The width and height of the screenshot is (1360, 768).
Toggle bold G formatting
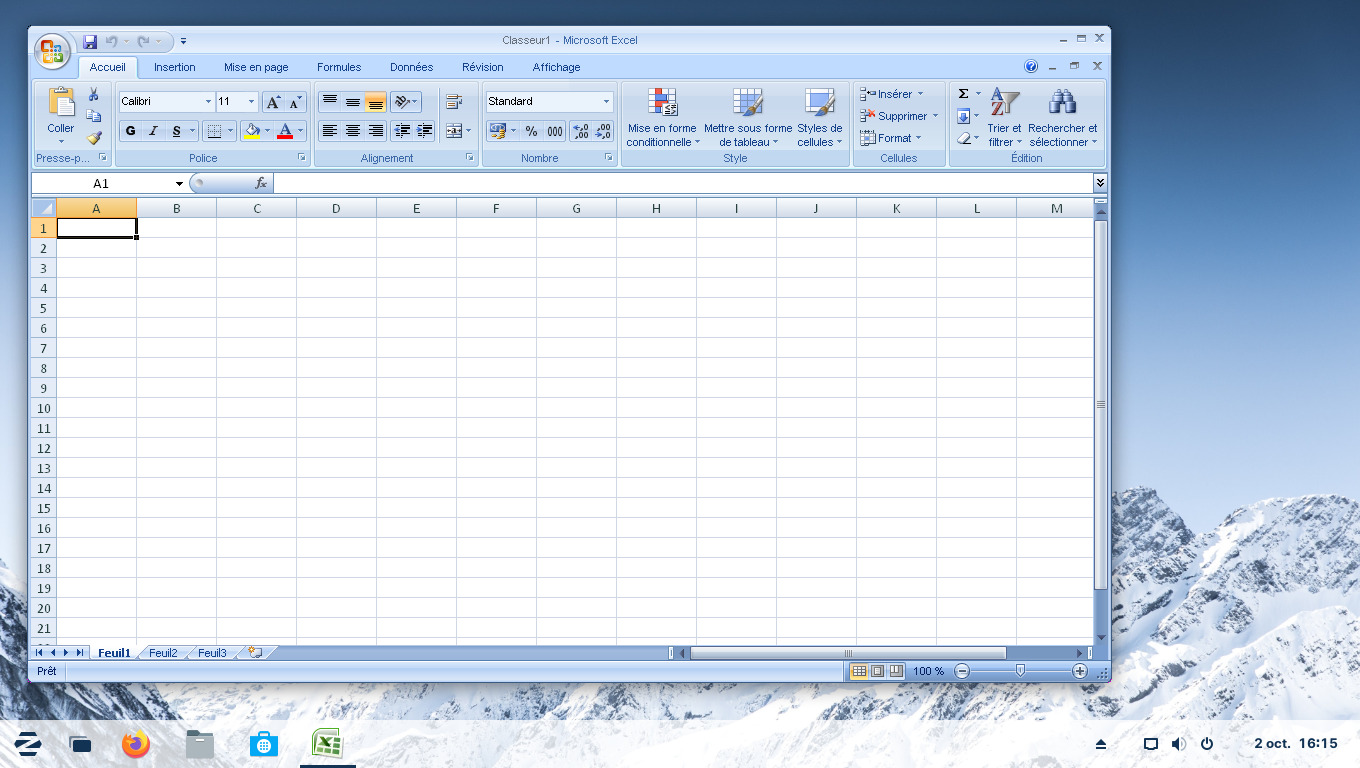point(130,131)
